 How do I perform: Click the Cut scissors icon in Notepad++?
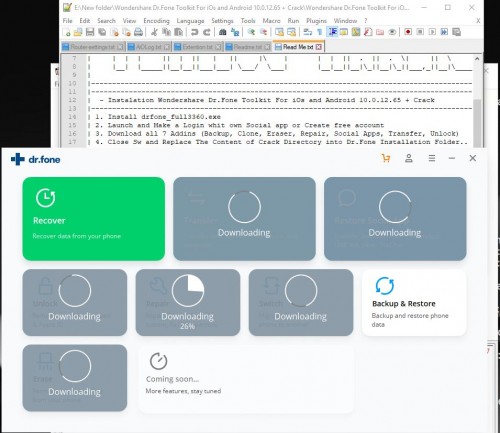[x=154, y=32]
